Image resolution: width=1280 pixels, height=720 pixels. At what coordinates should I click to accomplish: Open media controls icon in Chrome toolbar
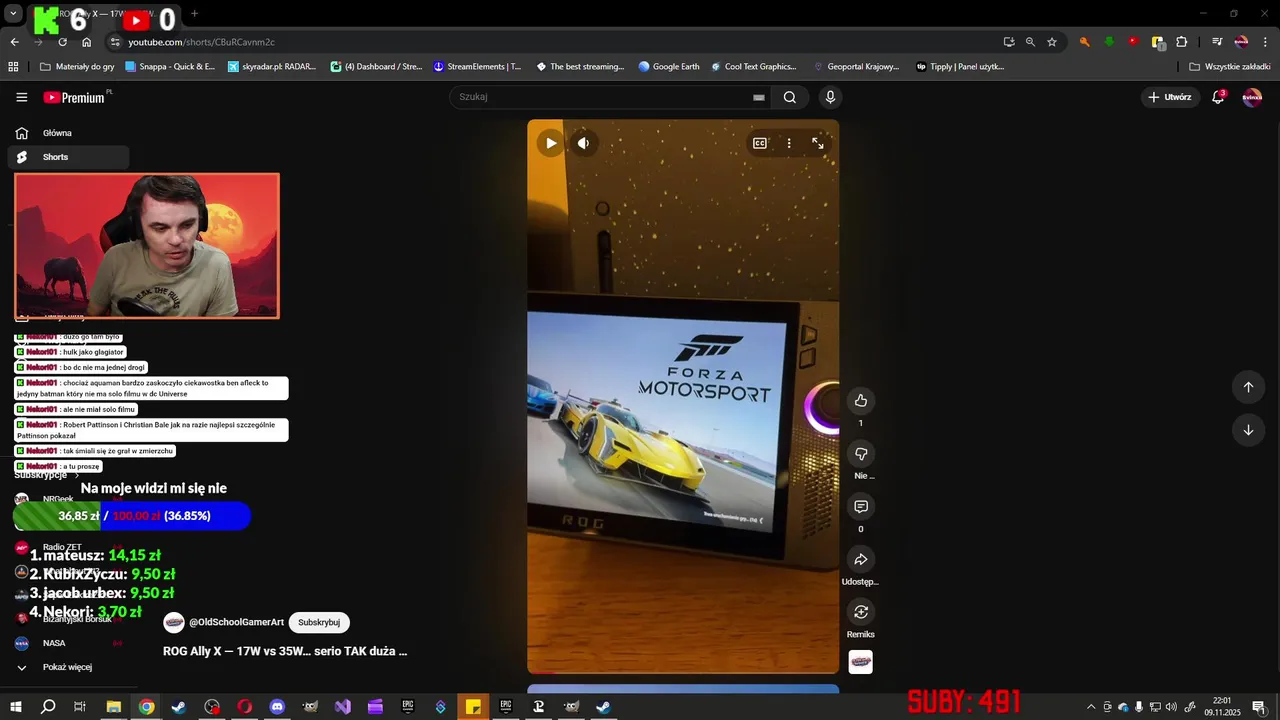click(x=1217, y=42)
